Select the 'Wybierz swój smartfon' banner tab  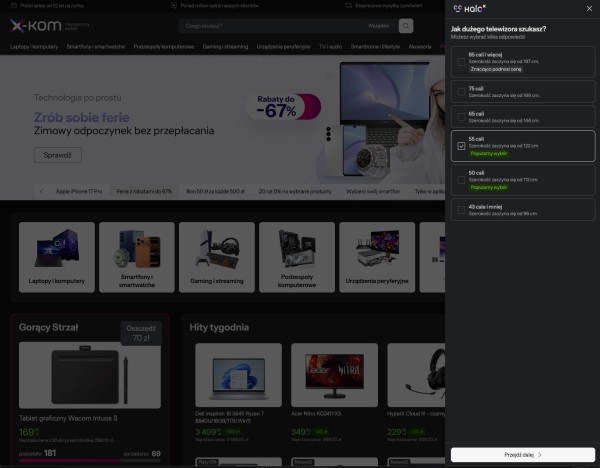coord(373,191)
